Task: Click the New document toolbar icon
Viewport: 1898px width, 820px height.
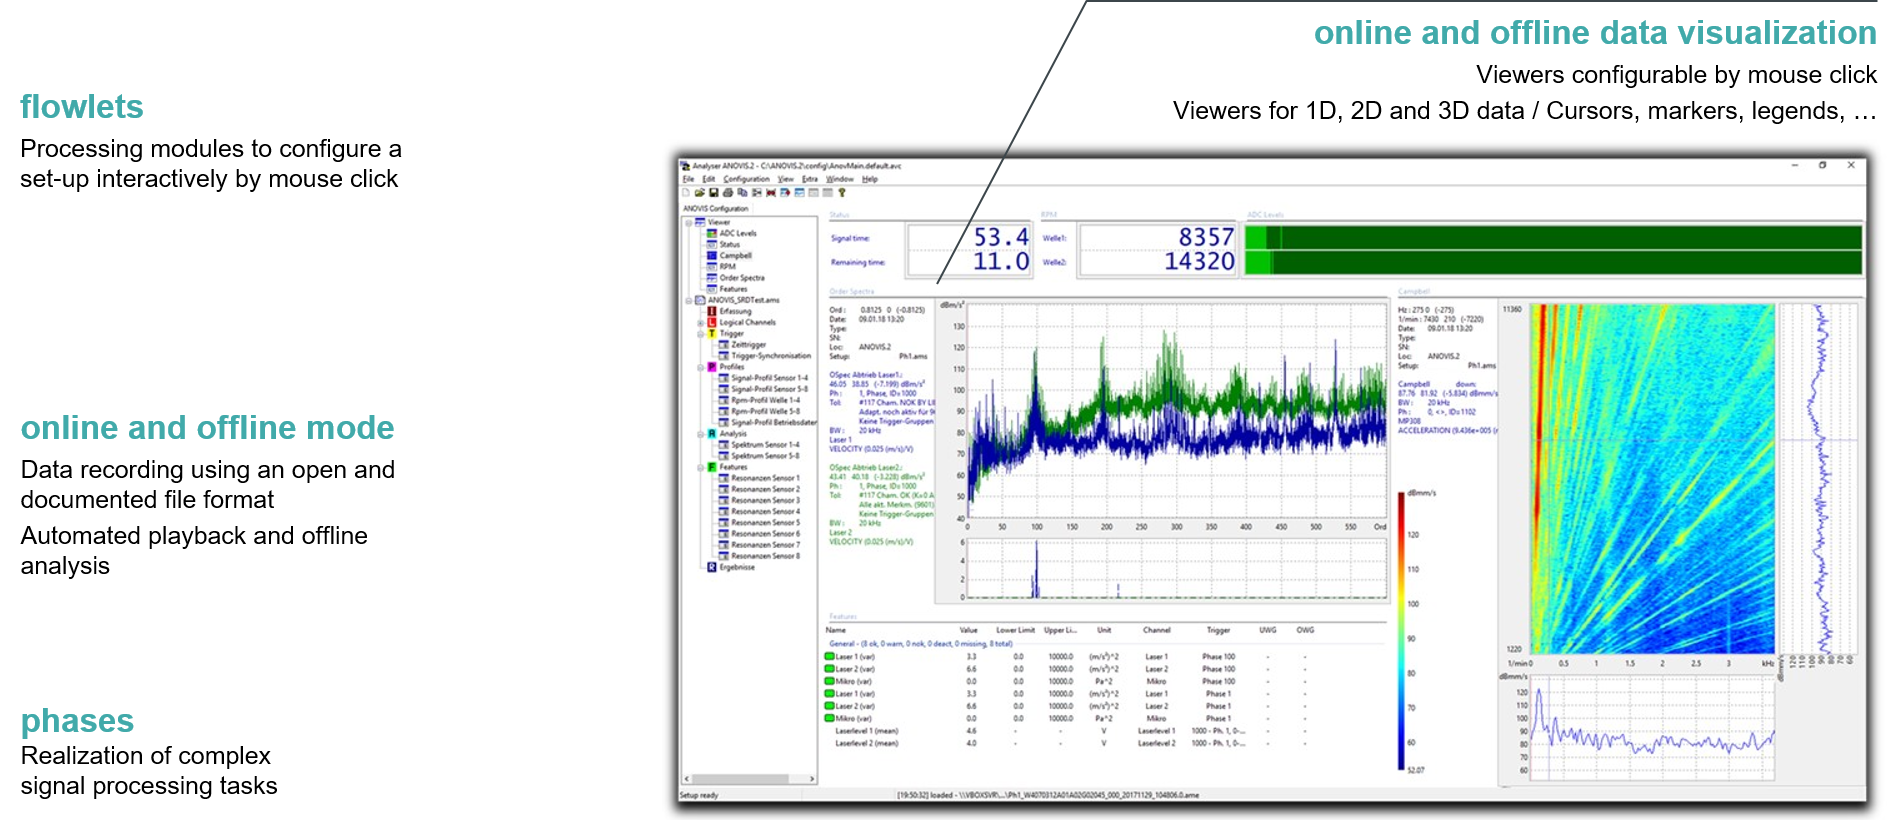Action: click(x=686, y=193)
